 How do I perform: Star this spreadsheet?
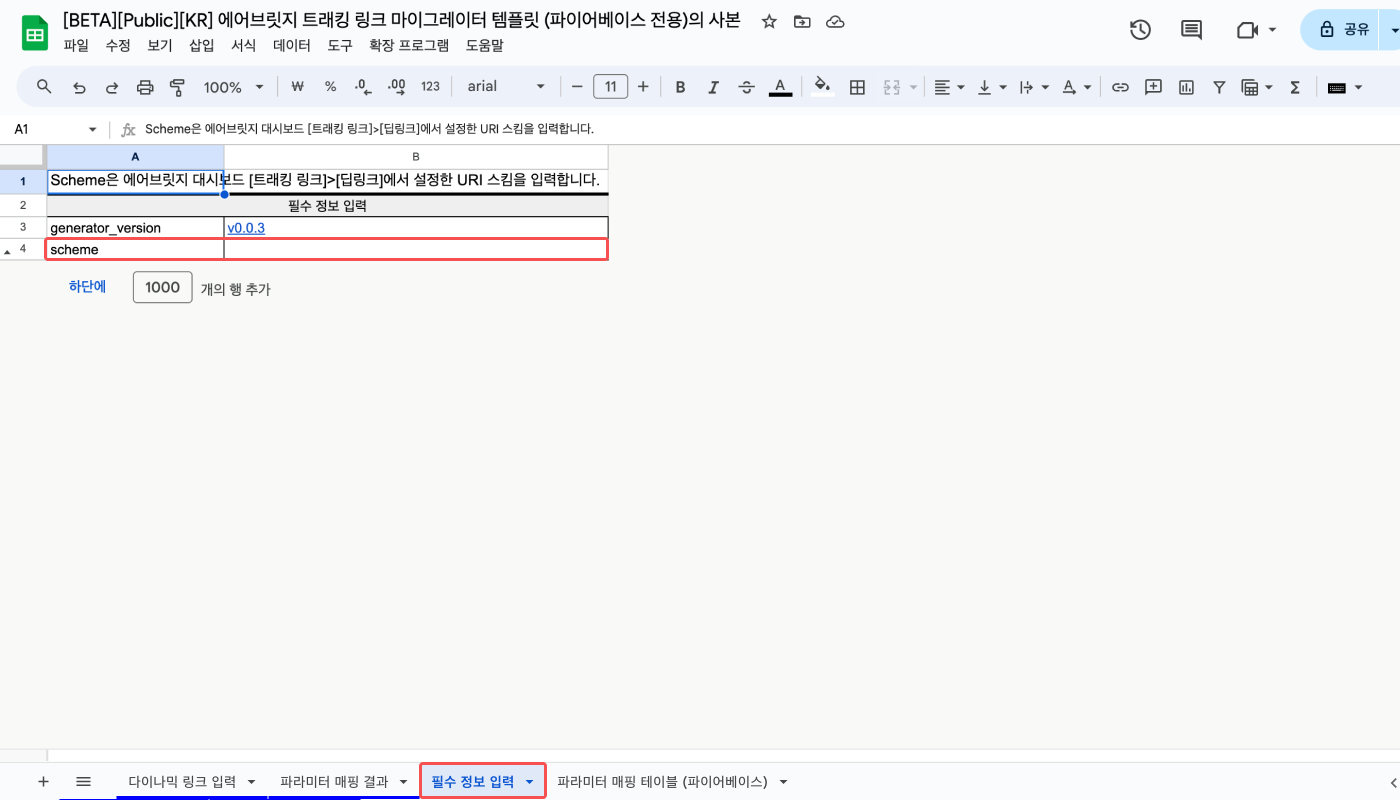(x=769, y=21)
